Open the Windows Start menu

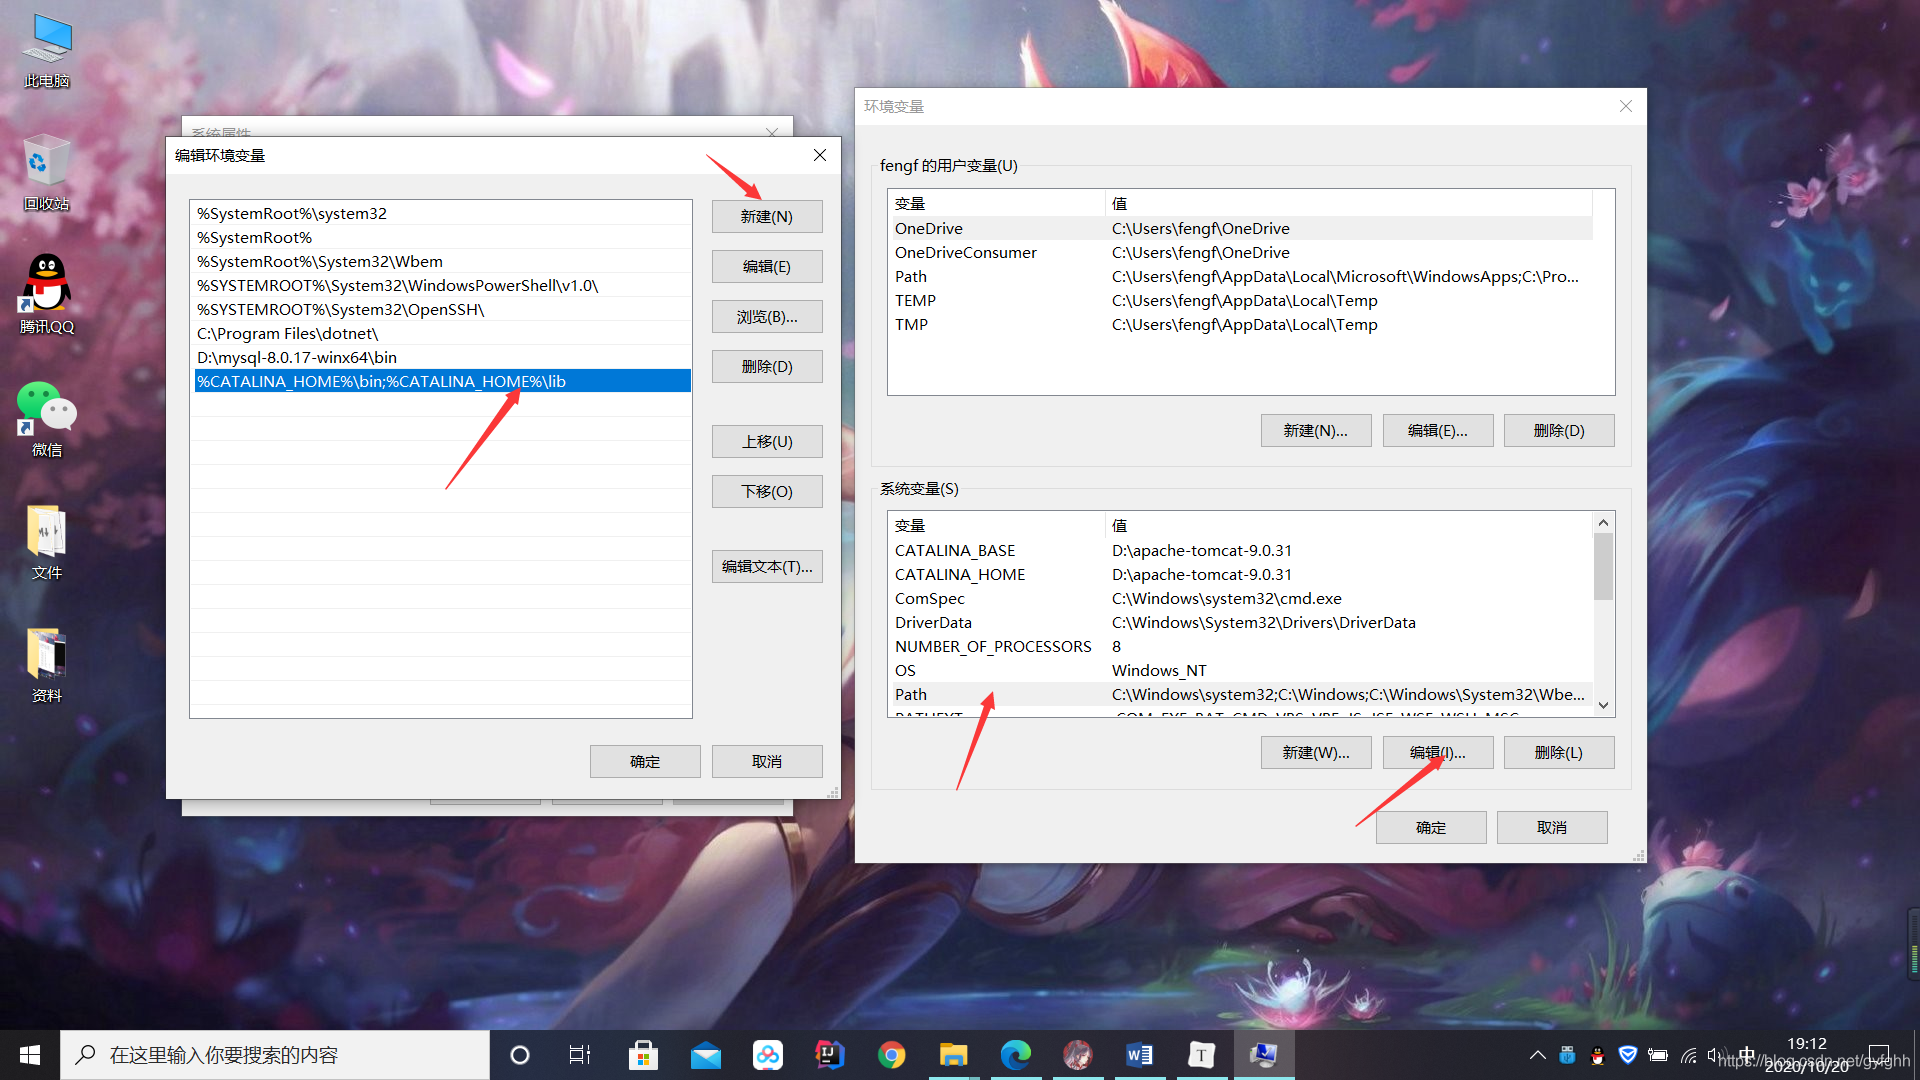click(x=30, y=1055)
